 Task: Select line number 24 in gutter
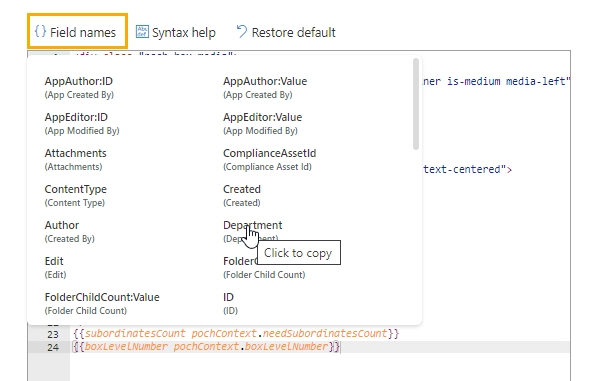[53, 347]
